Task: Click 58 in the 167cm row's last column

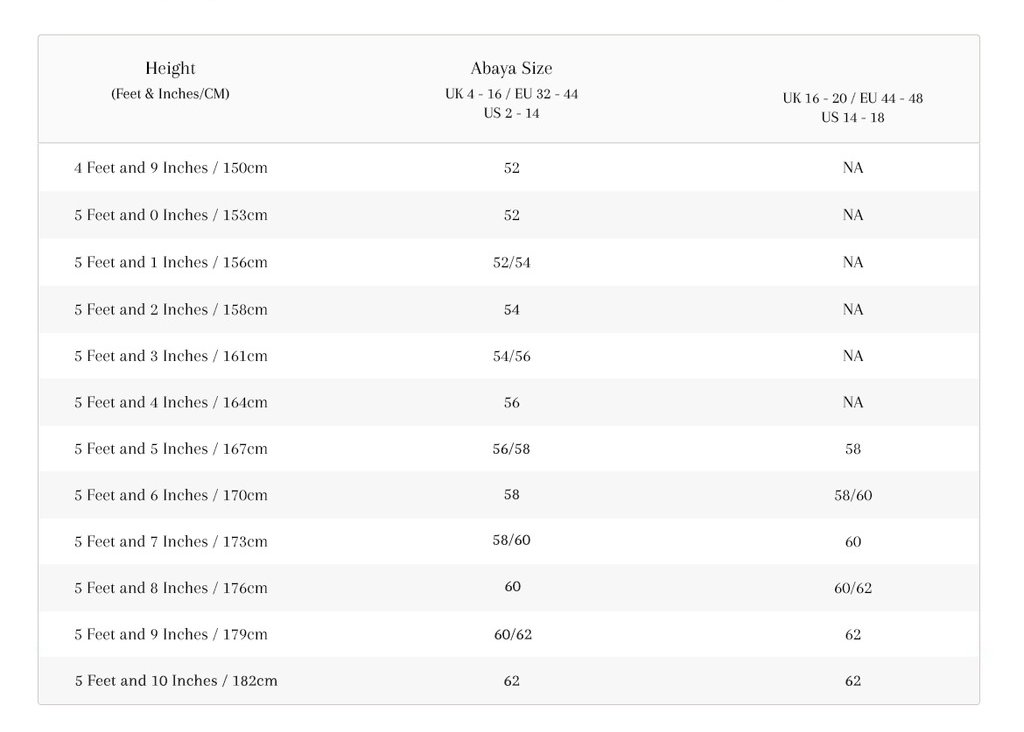Action: [853, 449]
